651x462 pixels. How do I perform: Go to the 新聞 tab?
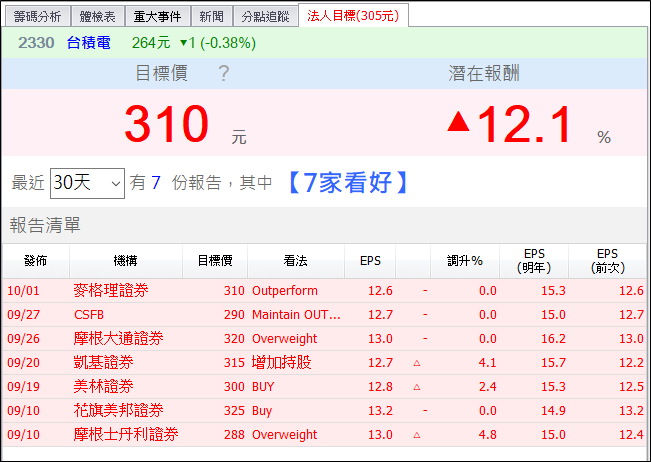211,17
